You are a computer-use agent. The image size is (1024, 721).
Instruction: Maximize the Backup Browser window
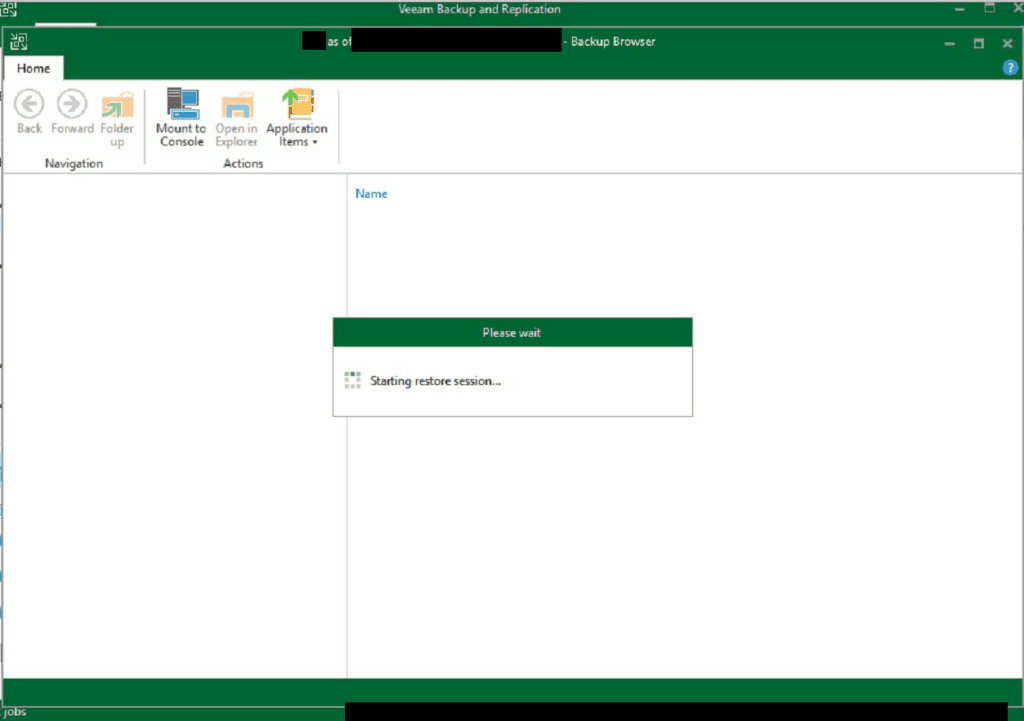point(979,43)
